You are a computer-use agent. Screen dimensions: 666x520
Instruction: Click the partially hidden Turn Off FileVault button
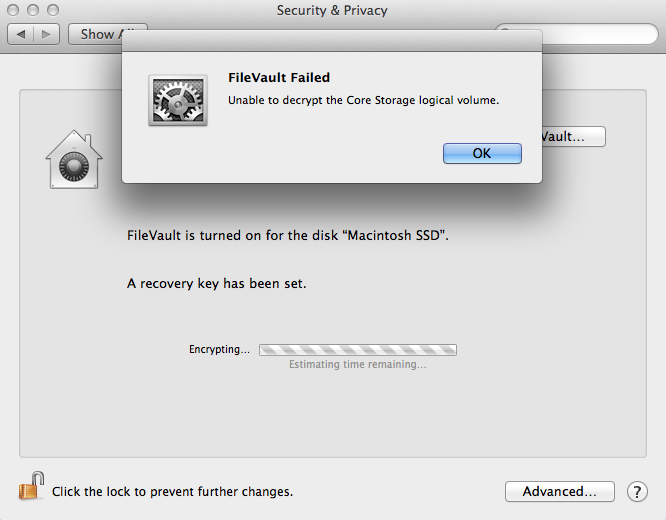click(x=574, y=136)
